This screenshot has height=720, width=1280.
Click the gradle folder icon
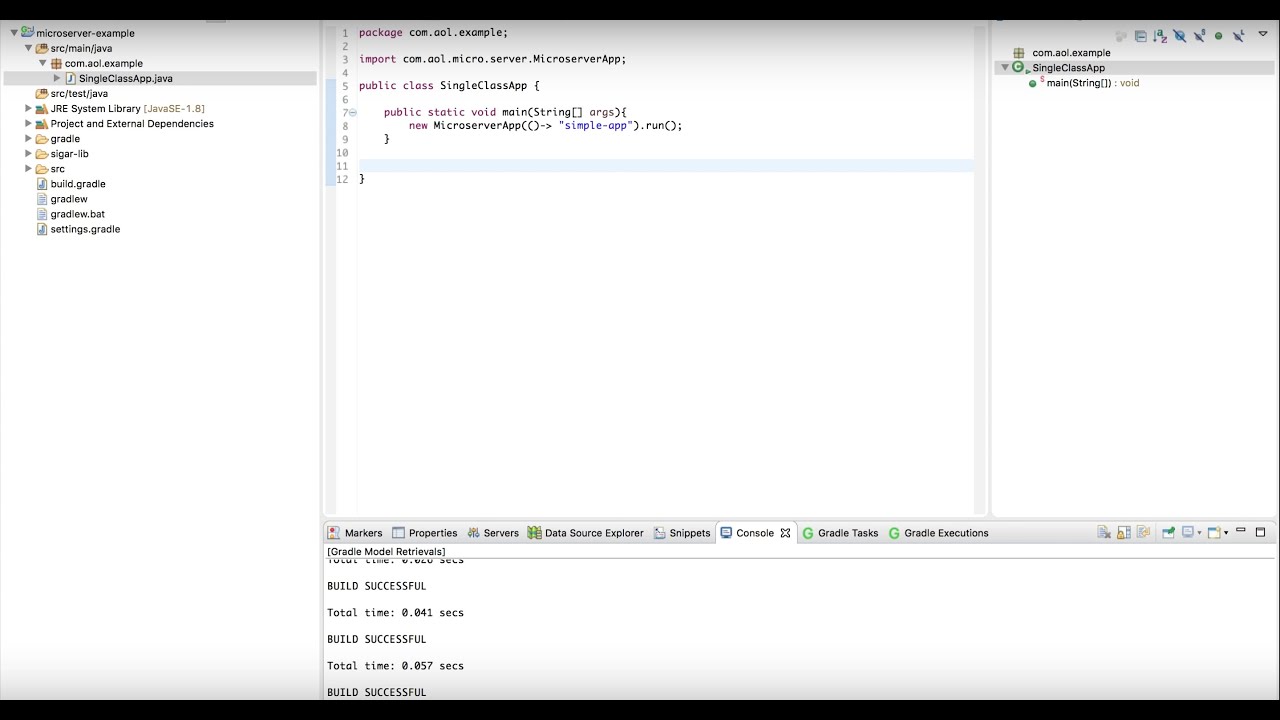point(42,138)
